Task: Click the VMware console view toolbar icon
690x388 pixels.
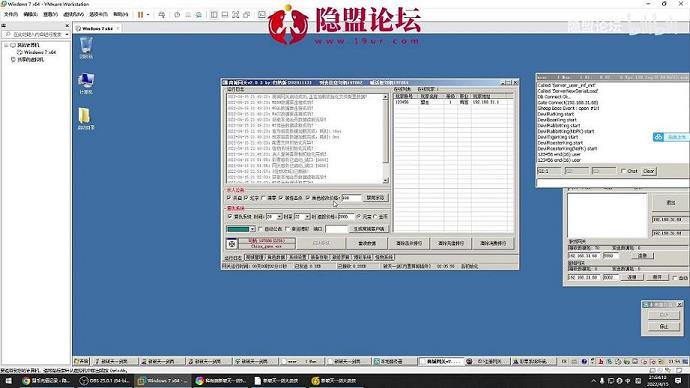Action: click(x=261, y=15)
